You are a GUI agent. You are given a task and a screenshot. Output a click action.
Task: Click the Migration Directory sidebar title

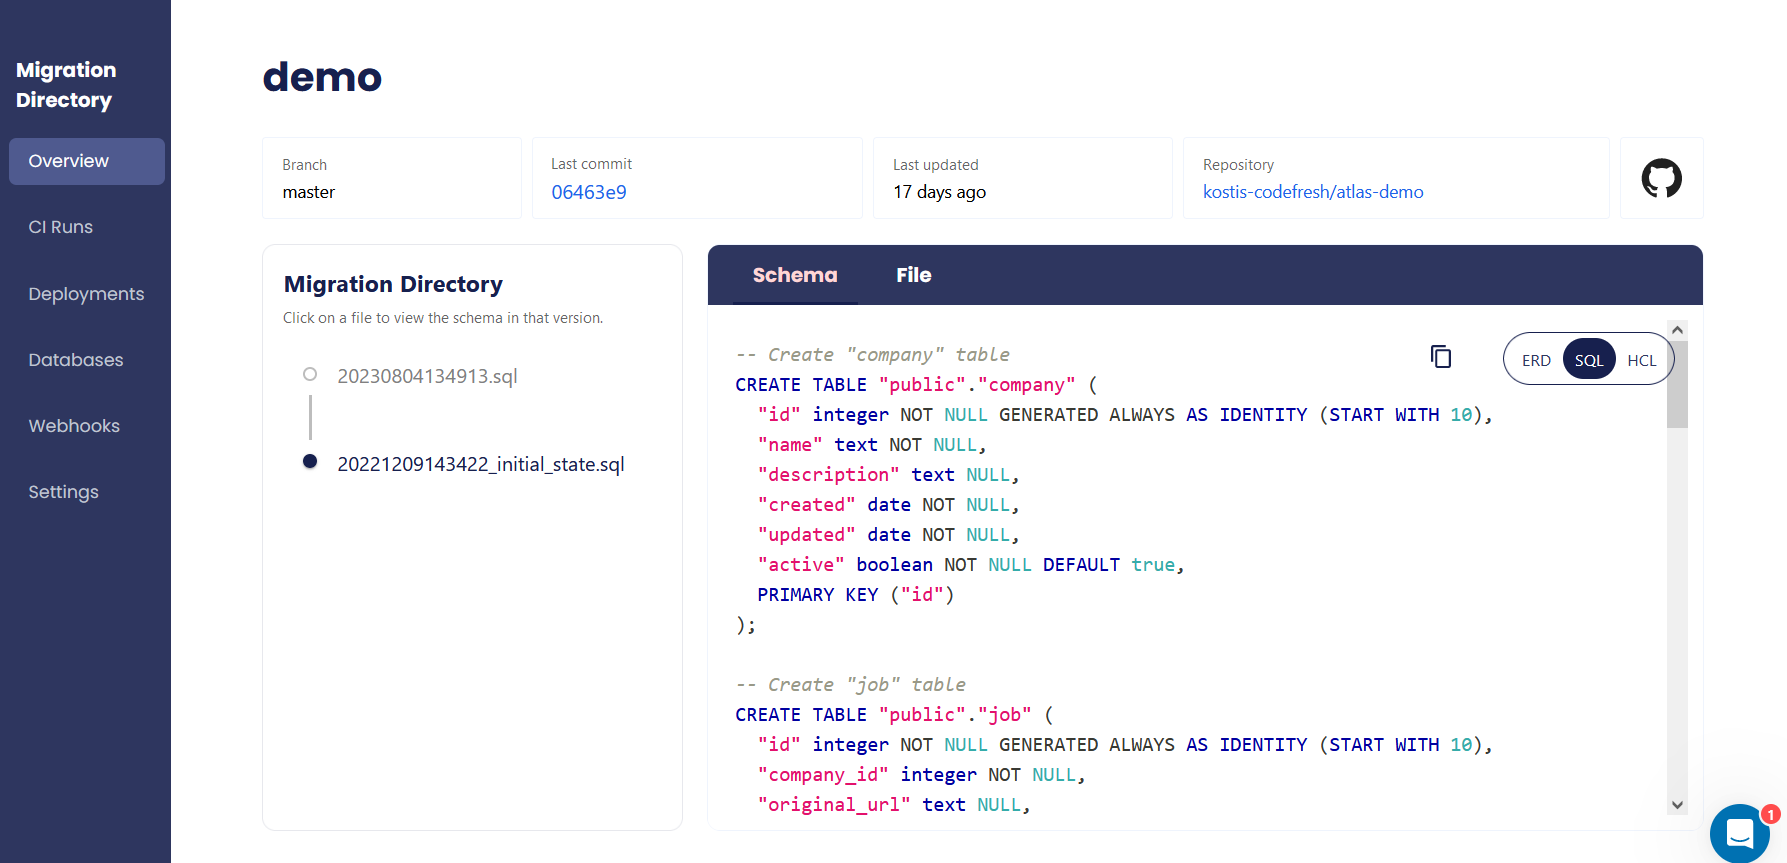pyautogui.click(x=66, y=85)
